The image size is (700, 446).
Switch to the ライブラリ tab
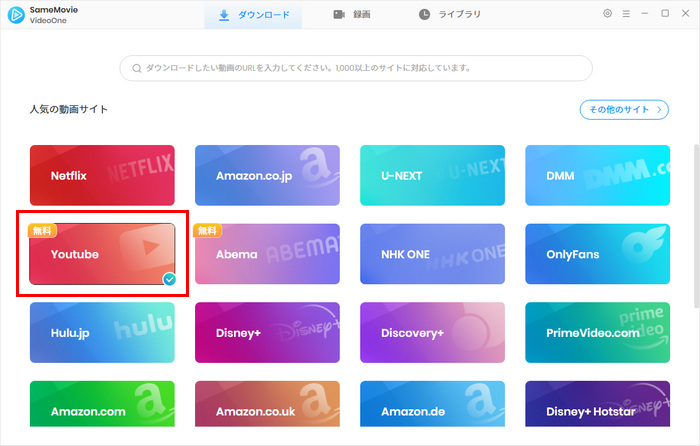point(450,15)
